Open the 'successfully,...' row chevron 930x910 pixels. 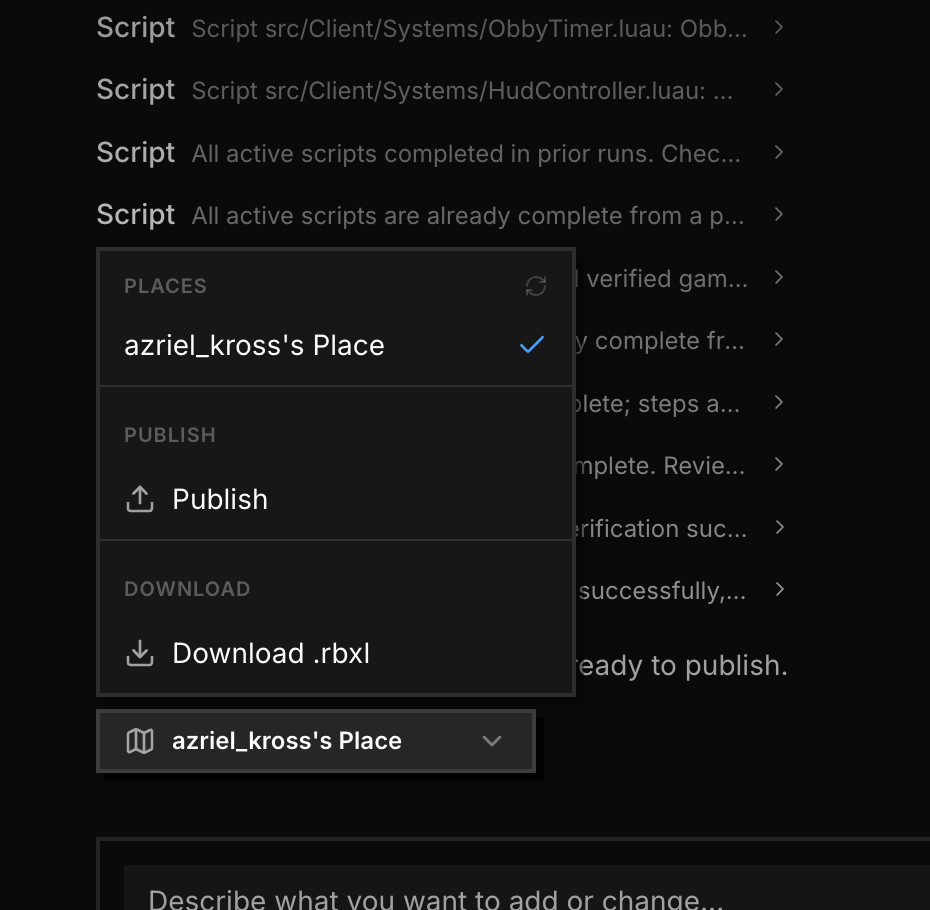click(x=779, y=589)
